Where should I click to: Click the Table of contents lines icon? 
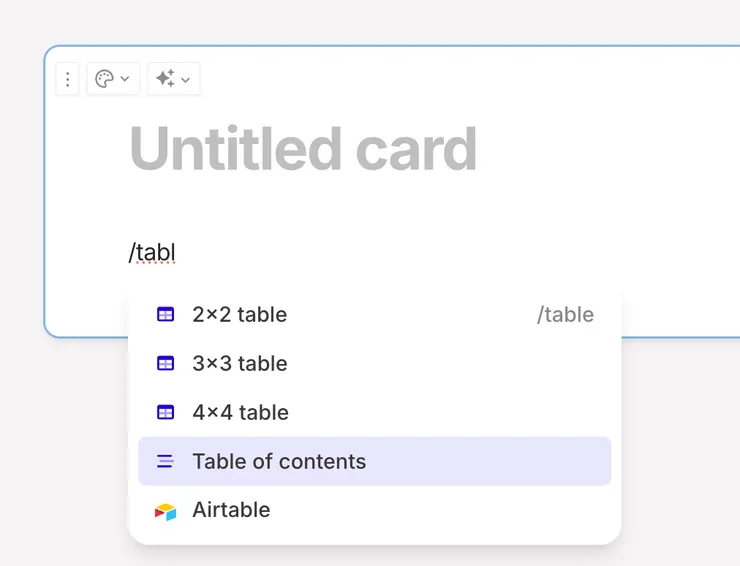click(x=166, y=461)
